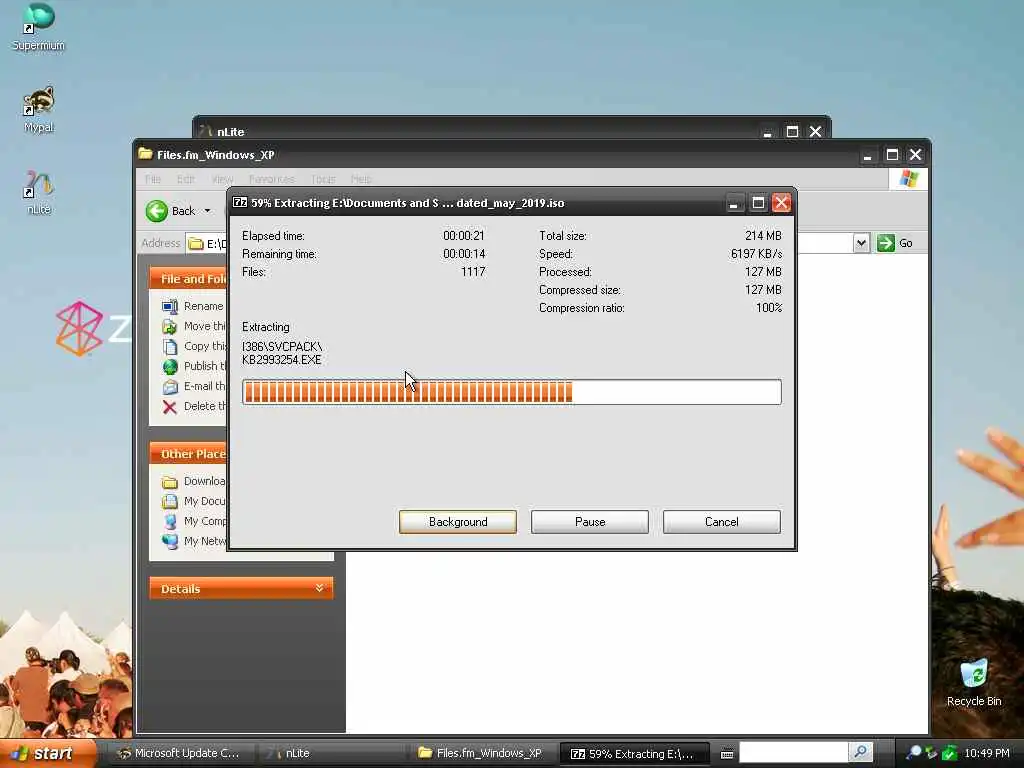This screenshot has width=1024, height=768.
Task: Click the Back arrow icon in Explorer
Action: [x=157, y=211]
